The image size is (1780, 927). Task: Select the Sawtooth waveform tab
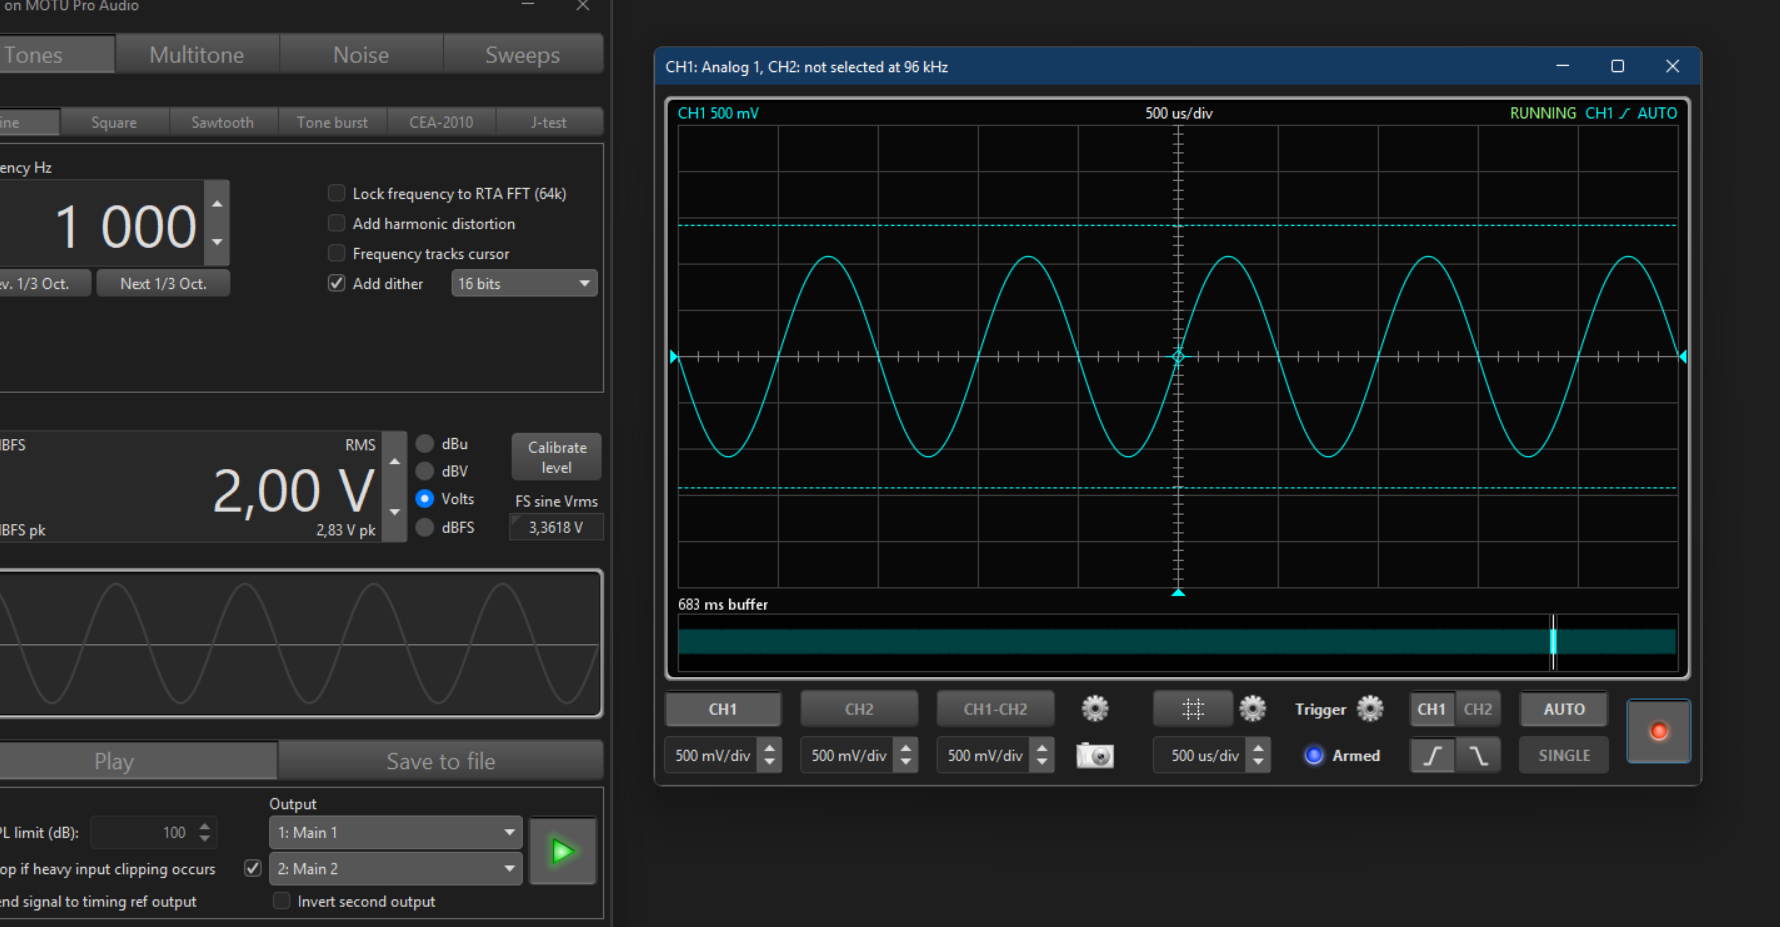pos(222,122)
